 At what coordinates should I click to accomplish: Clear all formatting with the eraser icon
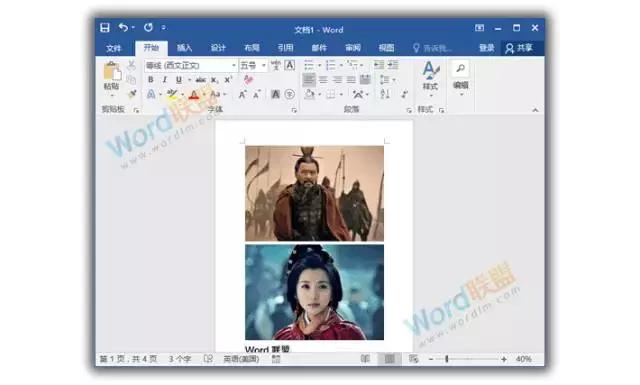[x=249, y=79]
